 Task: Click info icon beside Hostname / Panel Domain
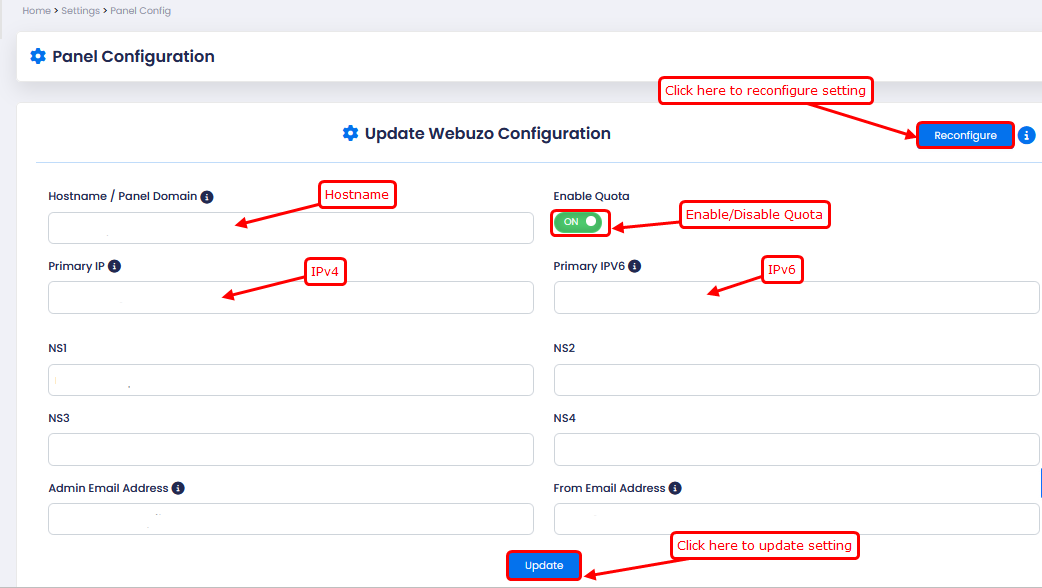(x=206, y=197)
